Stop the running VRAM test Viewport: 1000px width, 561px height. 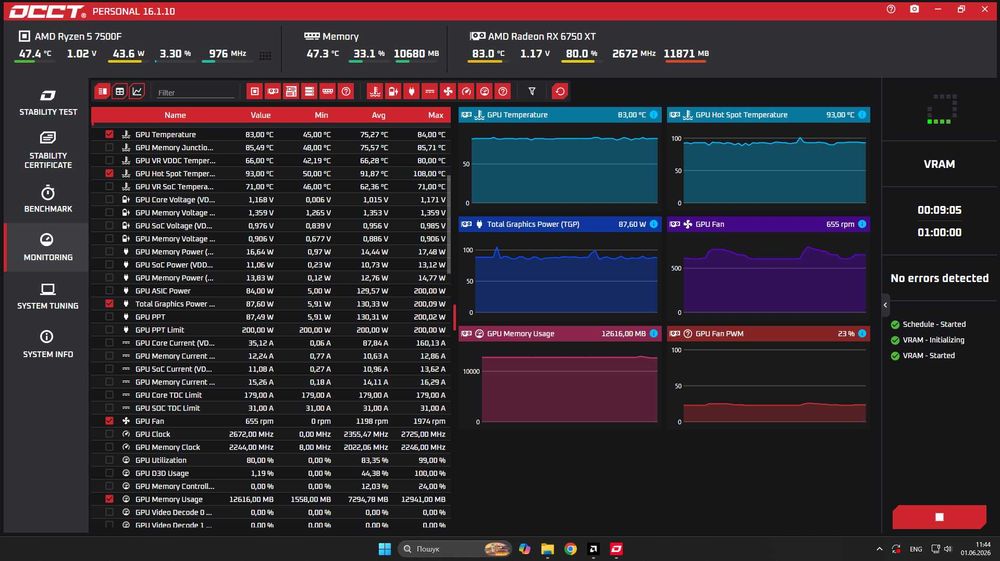(x=939, y=517)
